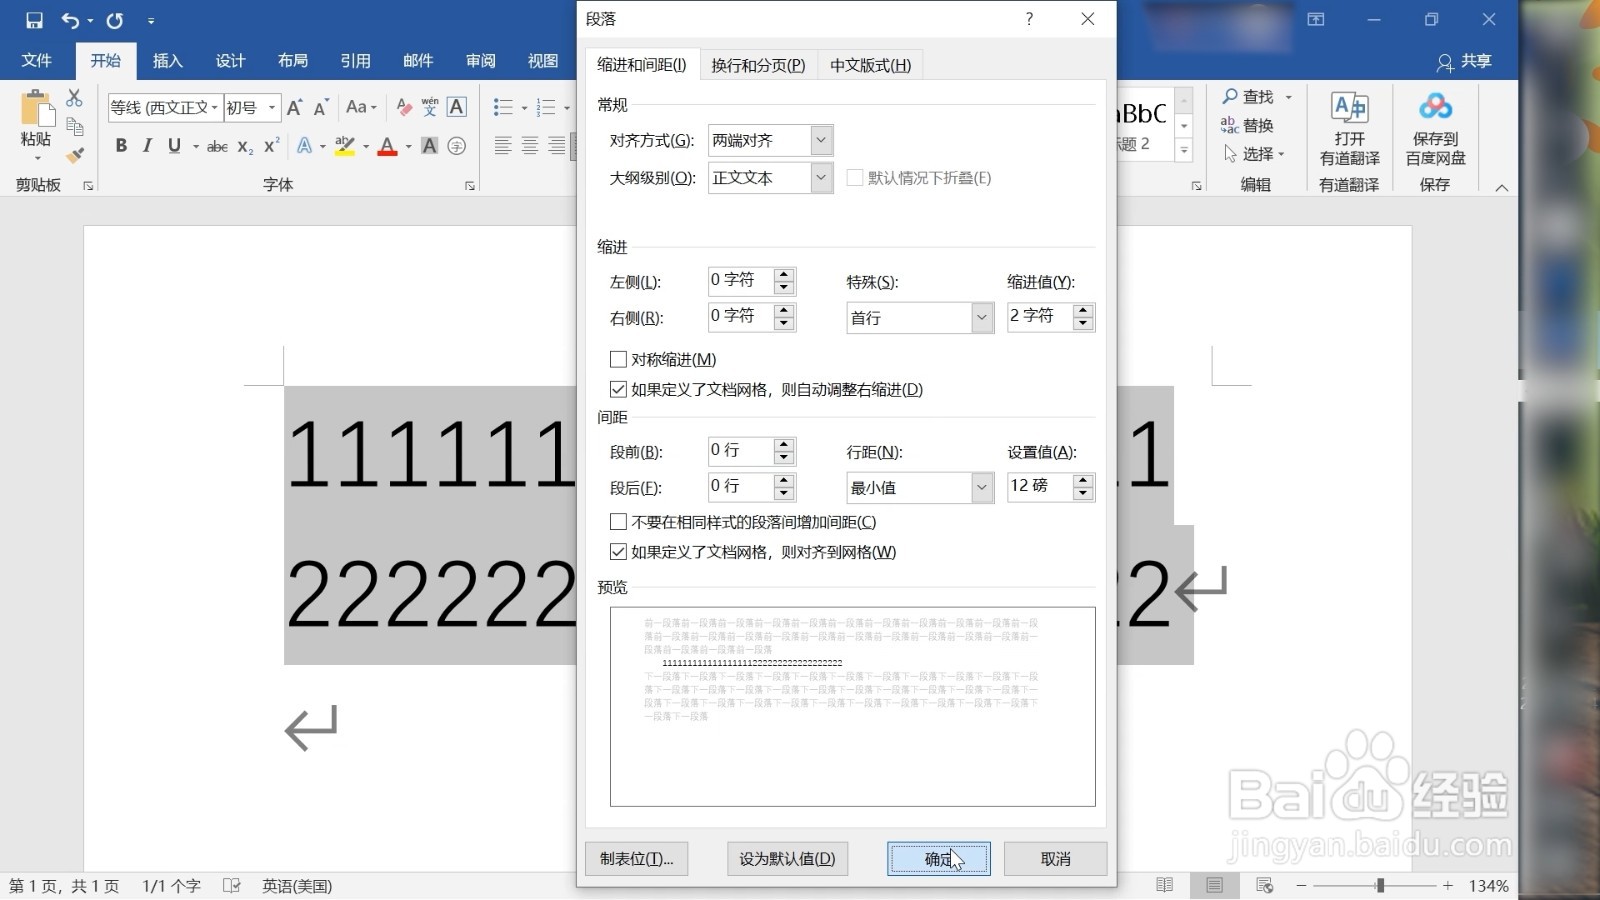Viewport: 1600px width, 900px height.
Task: Click the Clear Formatting eraser icon
Action: tap(404, 107)
